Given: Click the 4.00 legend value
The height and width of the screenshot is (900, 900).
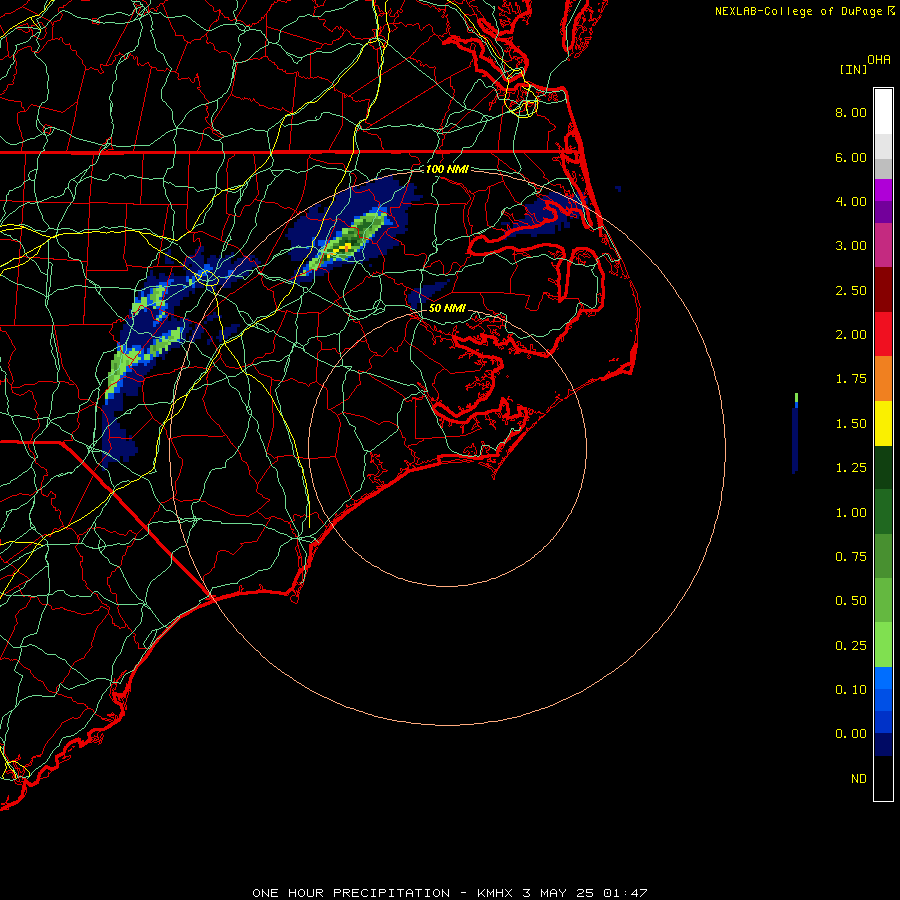Looking at the screenshot, I should coord(851,201).
